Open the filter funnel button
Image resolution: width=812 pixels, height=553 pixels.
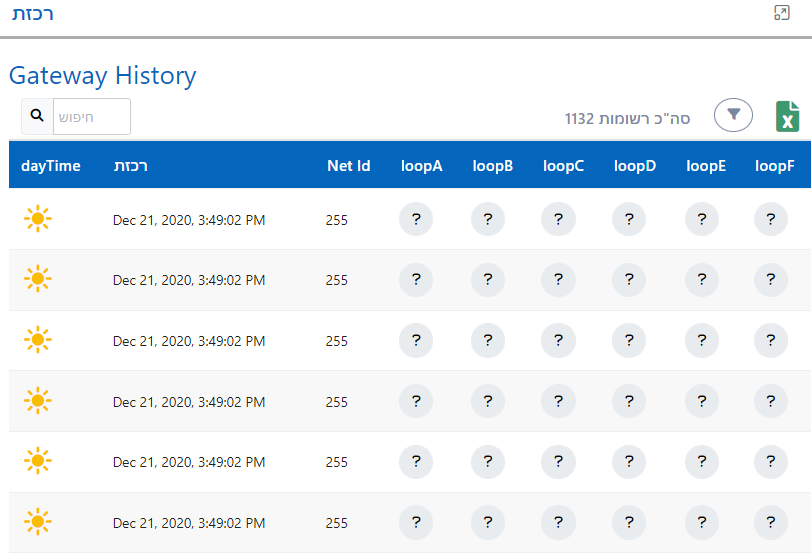[x=733, y=115]
